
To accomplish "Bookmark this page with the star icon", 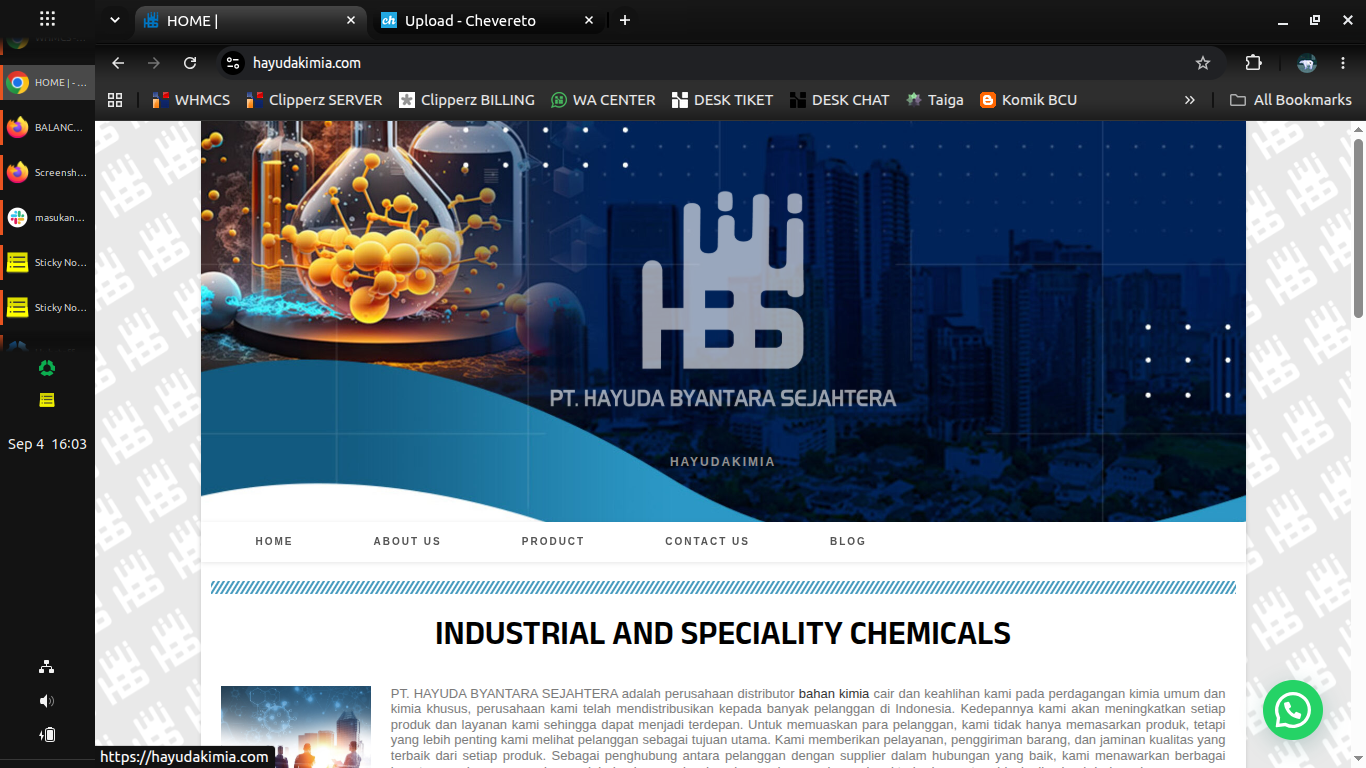I will pyautogui.click(x=1203, y=63).
